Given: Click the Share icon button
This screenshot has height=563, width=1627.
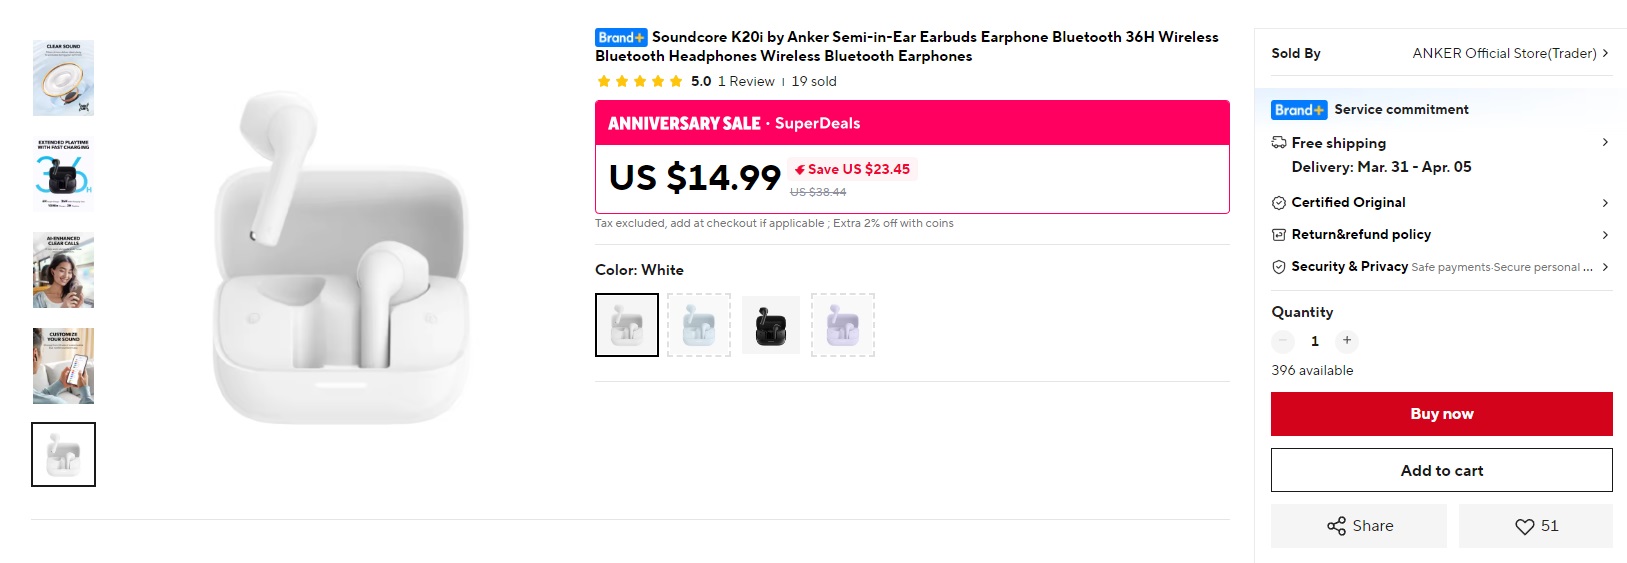Looking at the screenshot, I should 1336,526.
